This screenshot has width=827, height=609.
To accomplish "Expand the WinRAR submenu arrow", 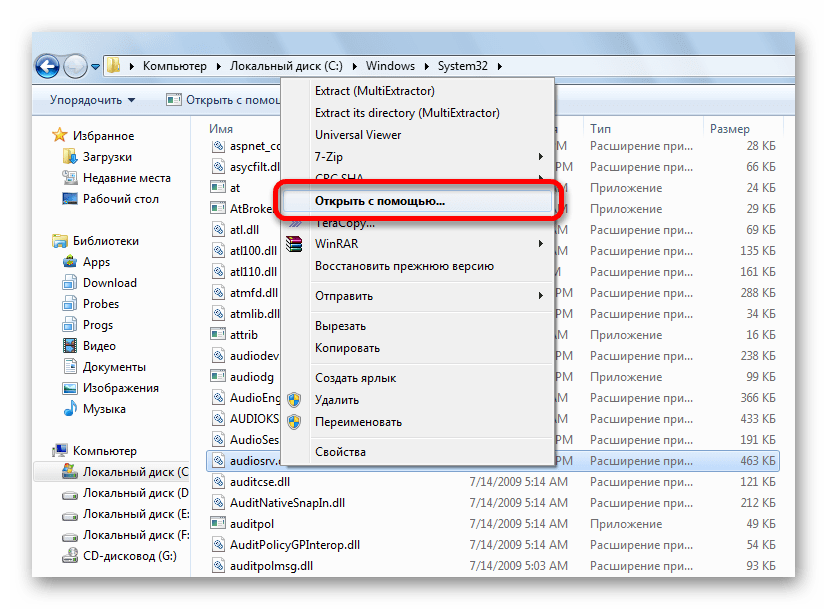I will click(x=541, y=244).
